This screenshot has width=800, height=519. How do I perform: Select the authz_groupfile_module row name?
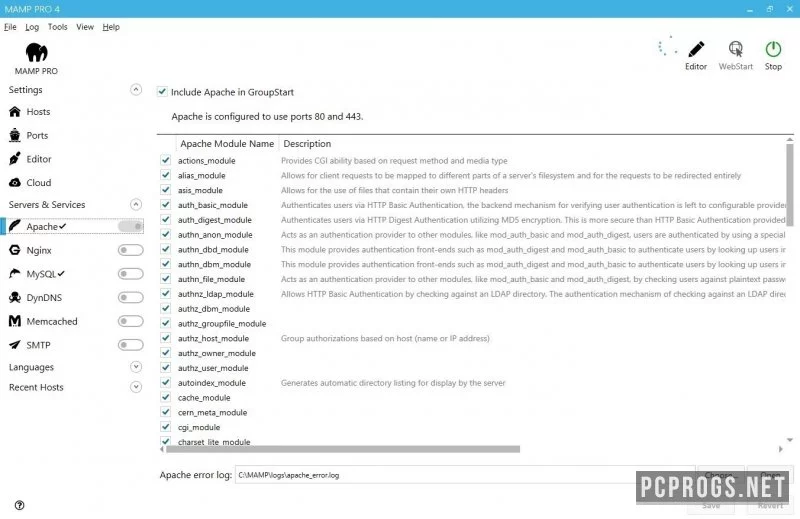pos(222,324)
